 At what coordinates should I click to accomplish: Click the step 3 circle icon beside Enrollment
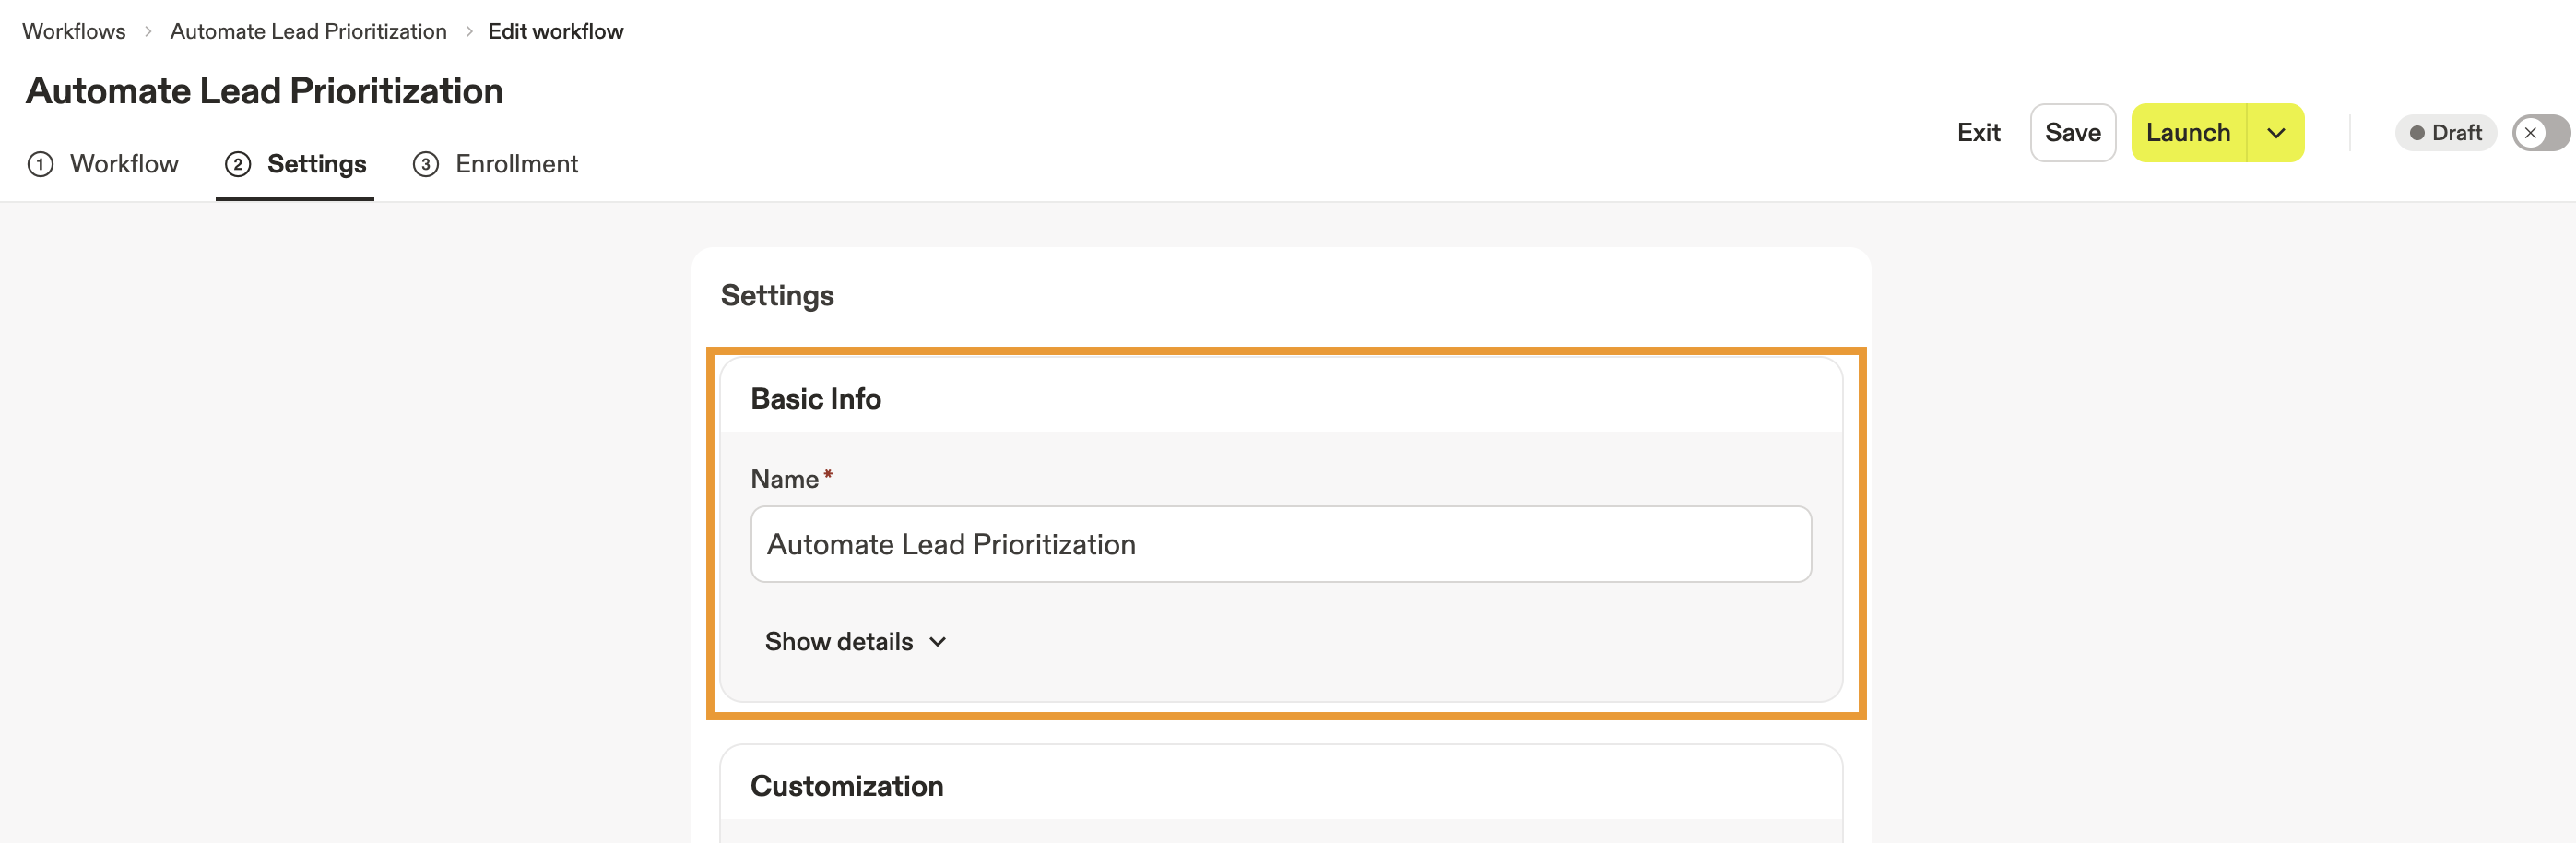tap(426, 164)
